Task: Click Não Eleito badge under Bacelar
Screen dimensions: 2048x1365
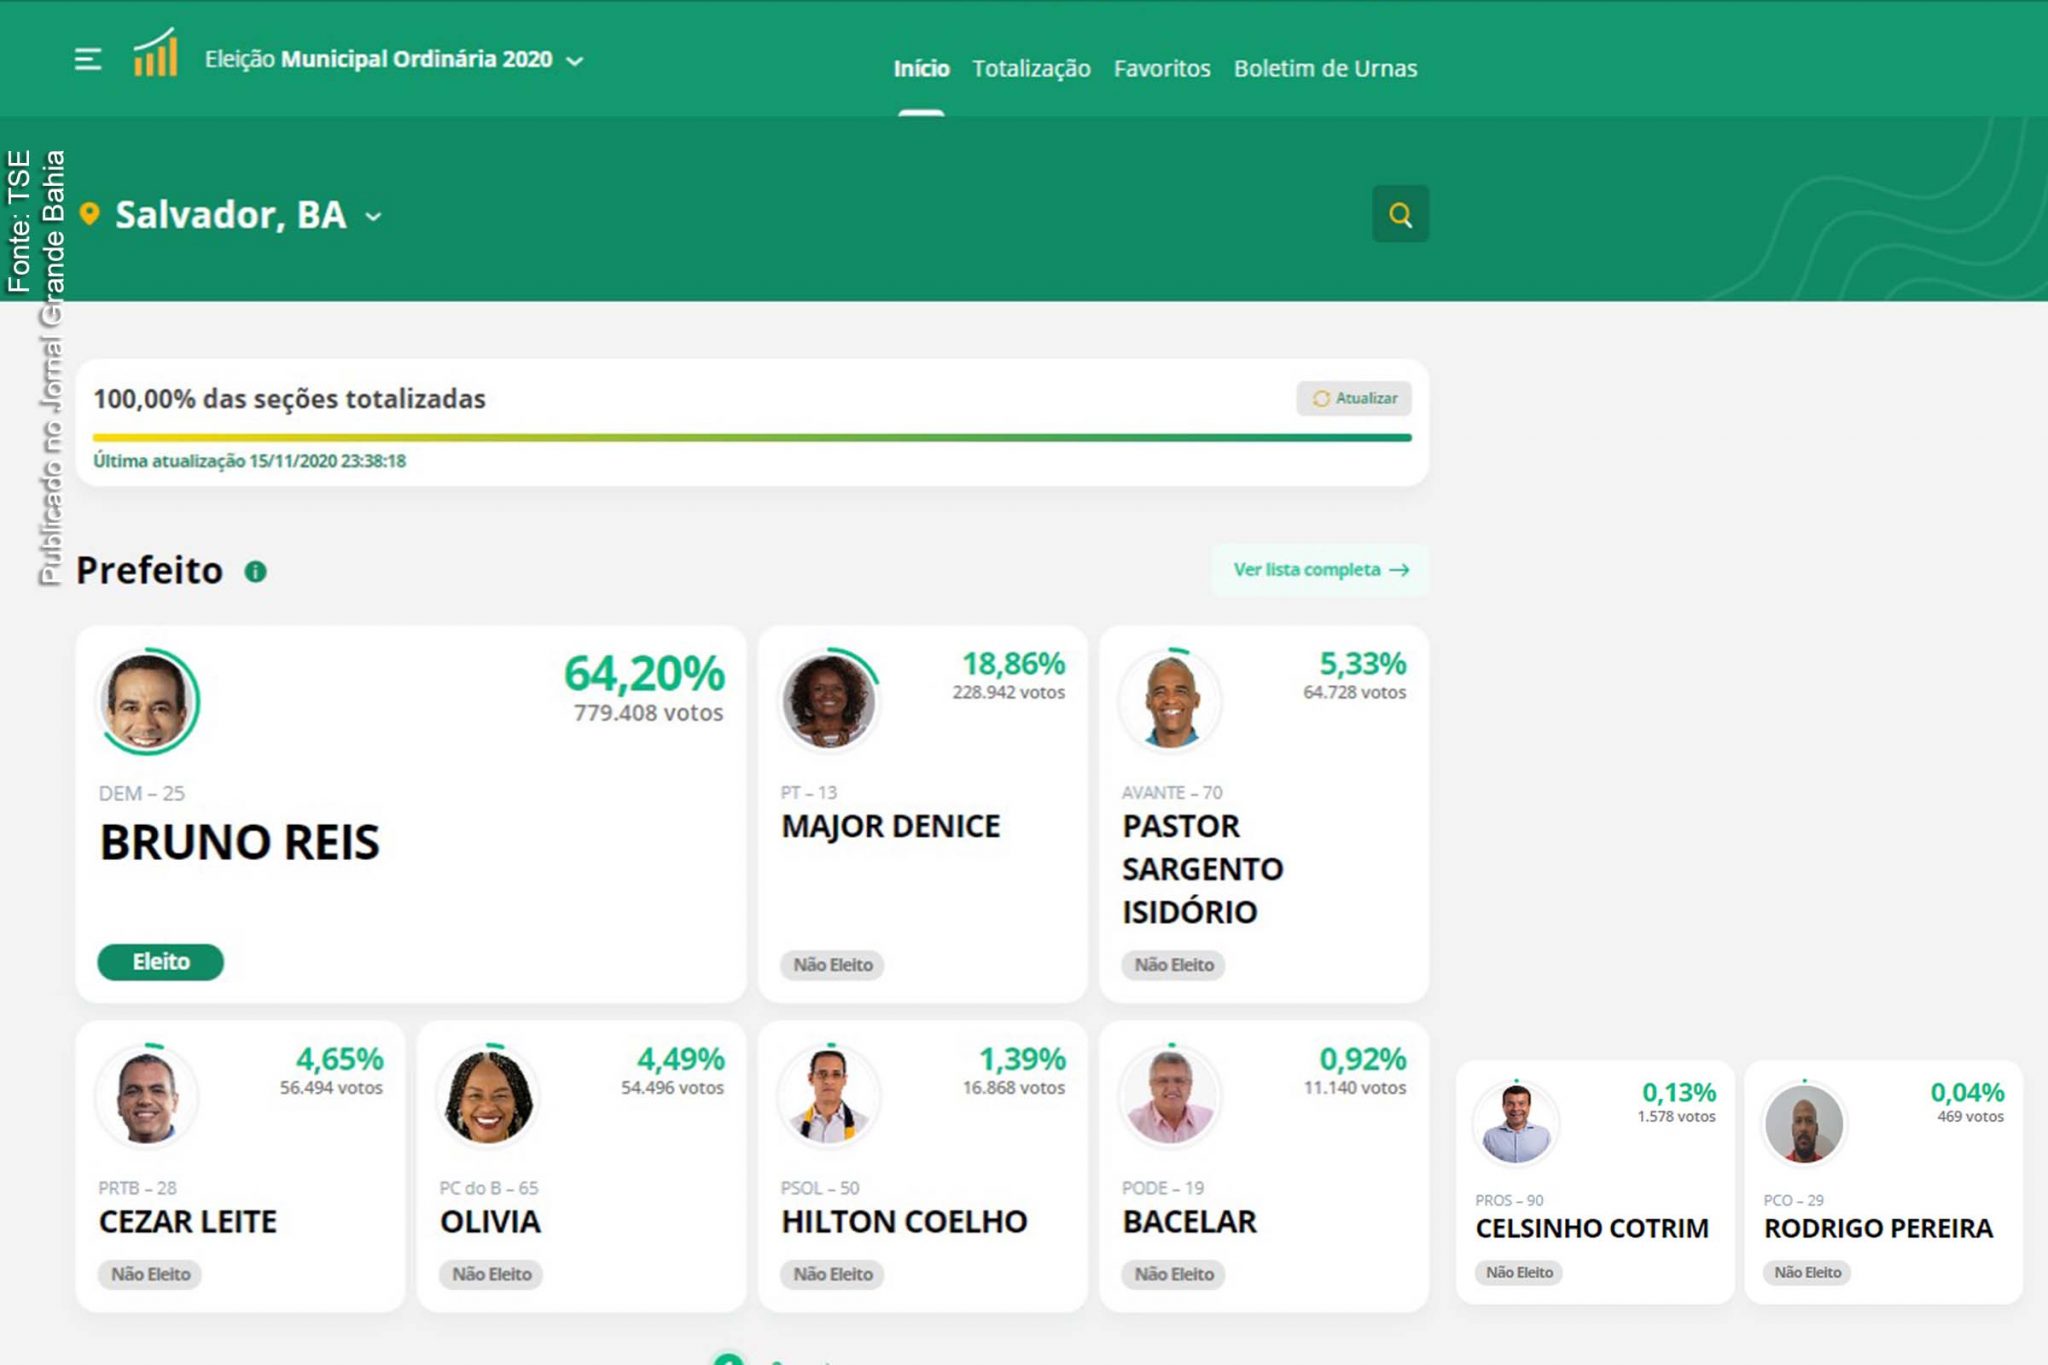Action: coord(1173,1274)
